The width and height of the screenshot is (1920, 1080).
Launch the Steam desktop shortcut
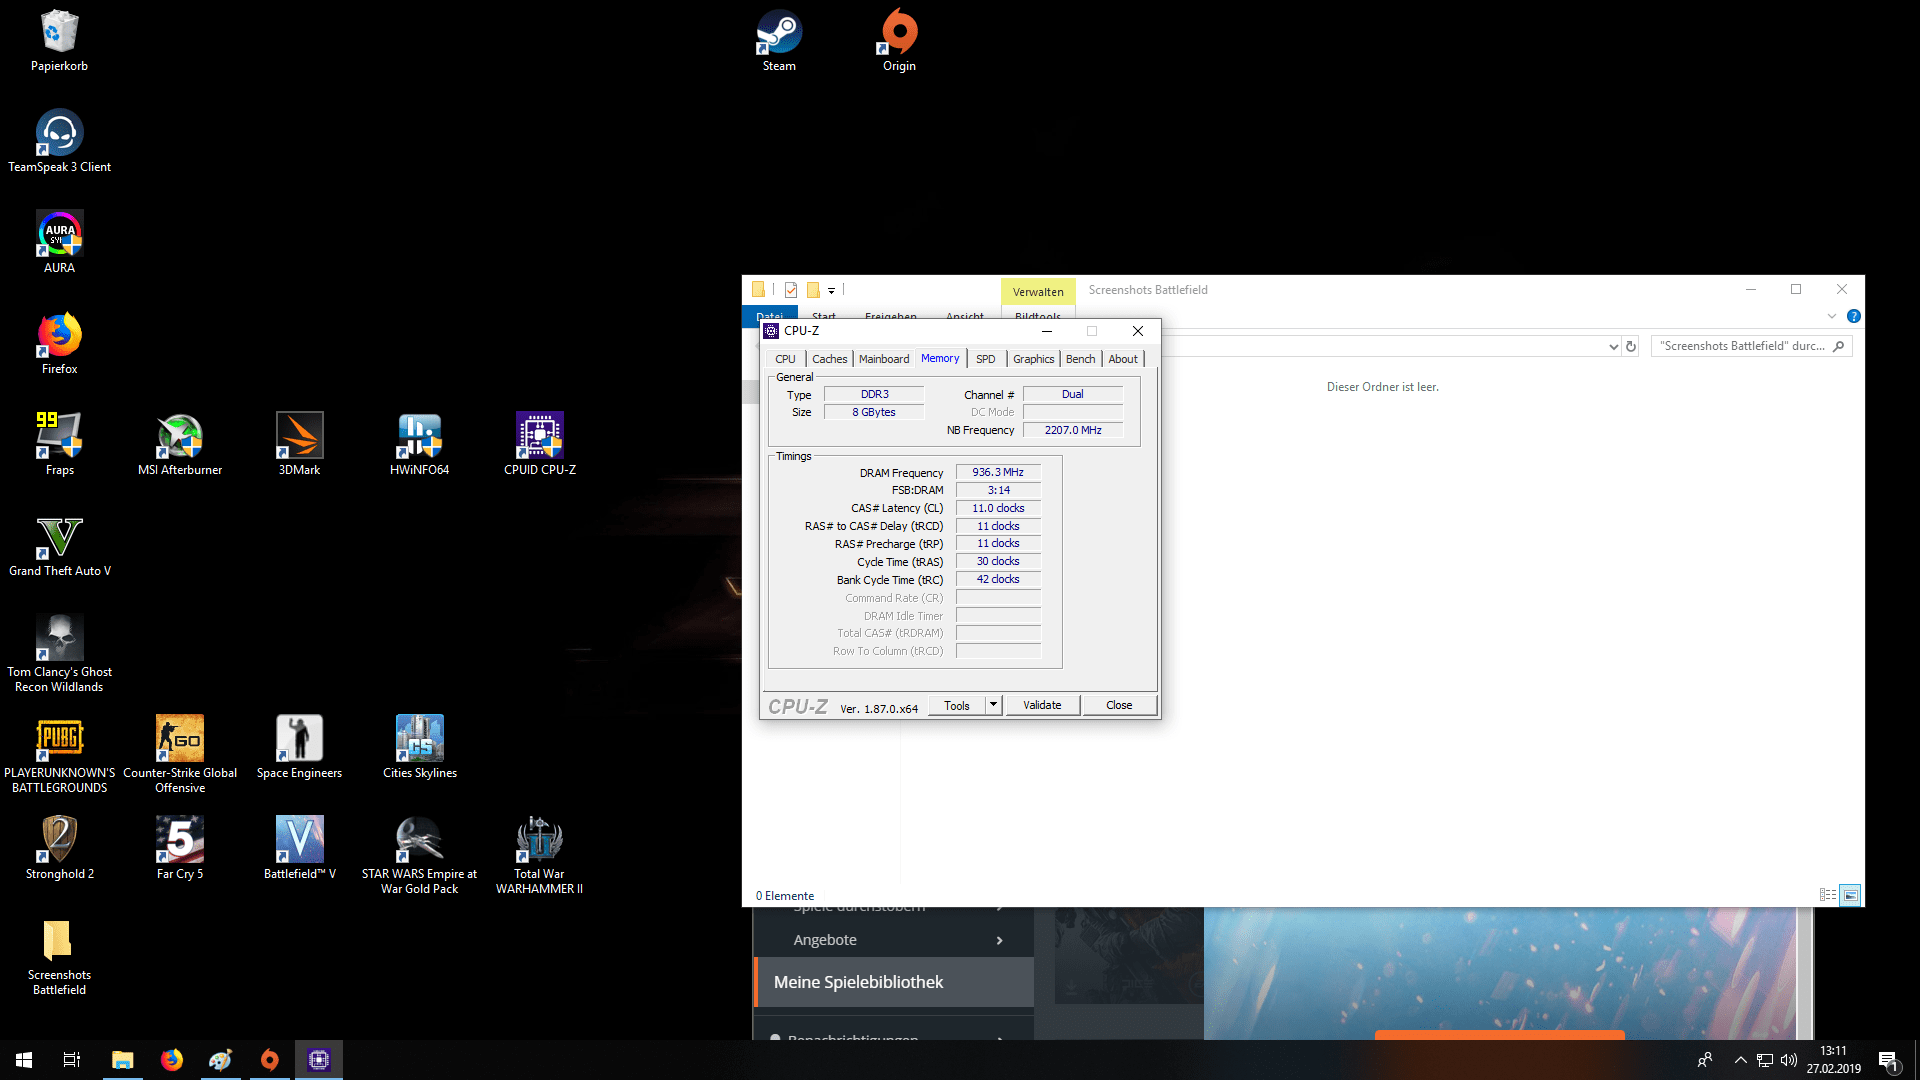(779, 40)
